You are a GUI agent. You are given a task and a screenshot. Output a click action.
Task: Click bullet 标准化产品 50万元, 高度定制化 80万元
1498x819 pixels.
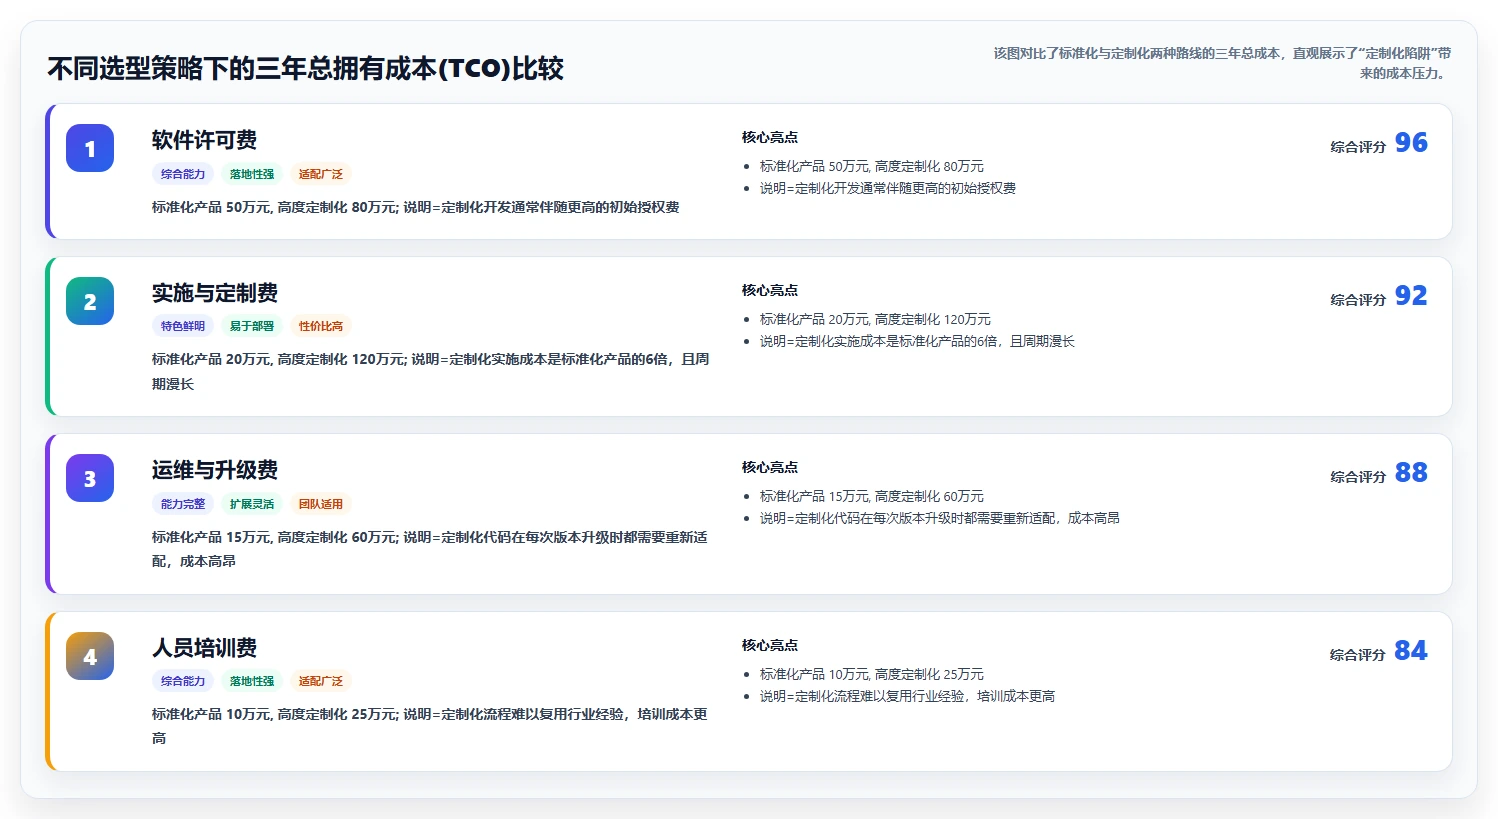click(872, 167)
